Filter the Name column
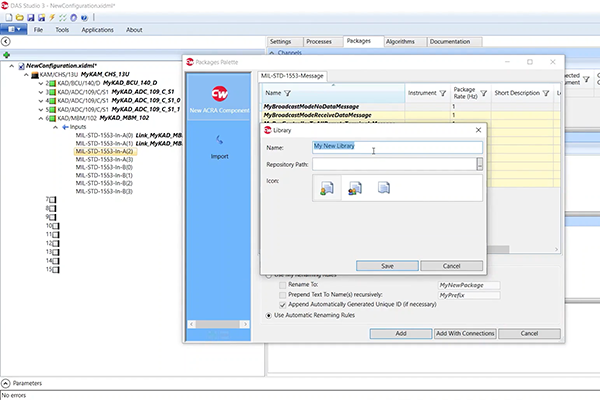 point(288,93)
